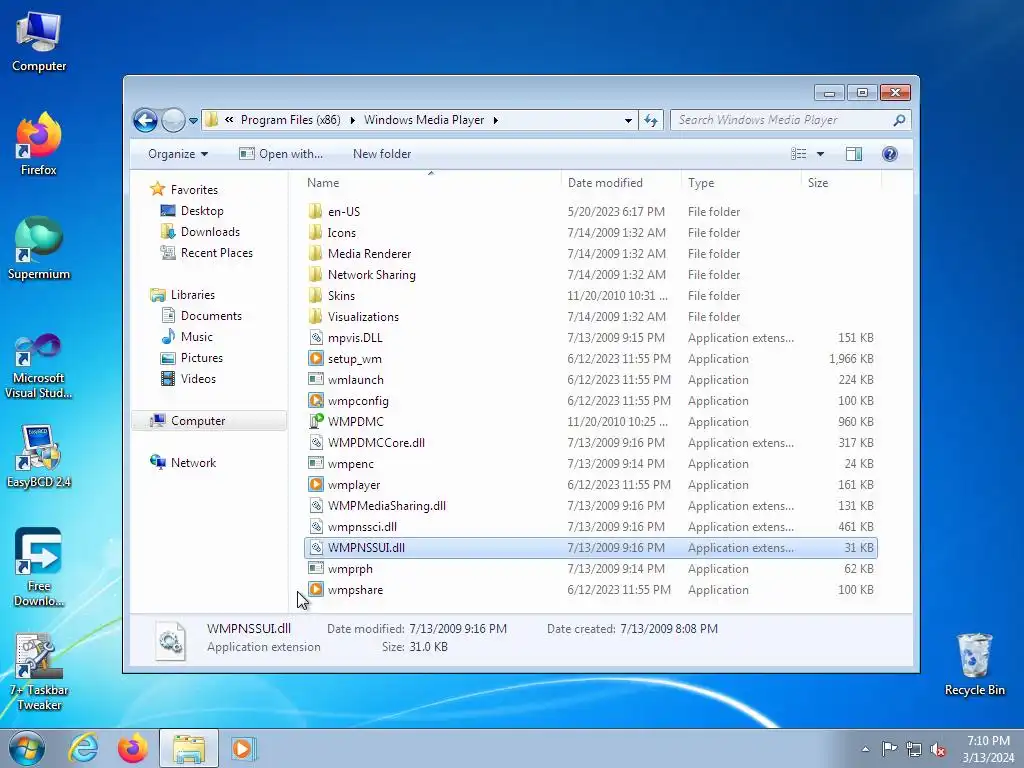Launch Firefox from the taskbar
This screenshot has height=768, width=1024.
(133, 748)
